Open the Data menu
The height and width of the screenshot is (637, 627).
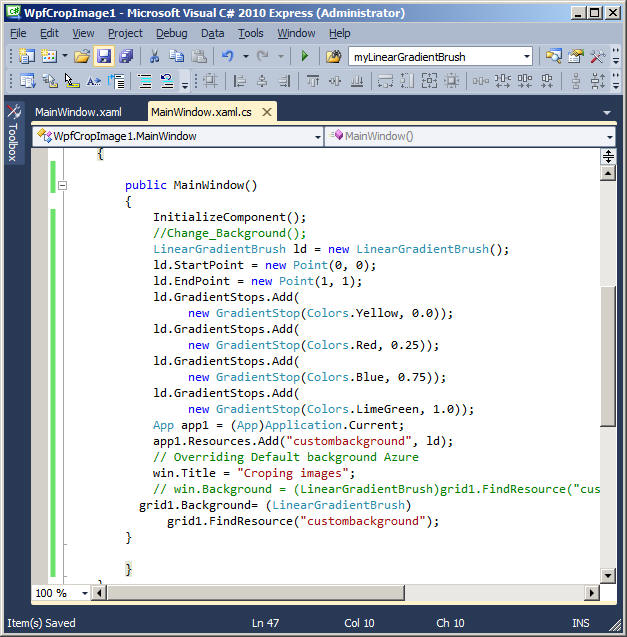[x=213, y=33]
